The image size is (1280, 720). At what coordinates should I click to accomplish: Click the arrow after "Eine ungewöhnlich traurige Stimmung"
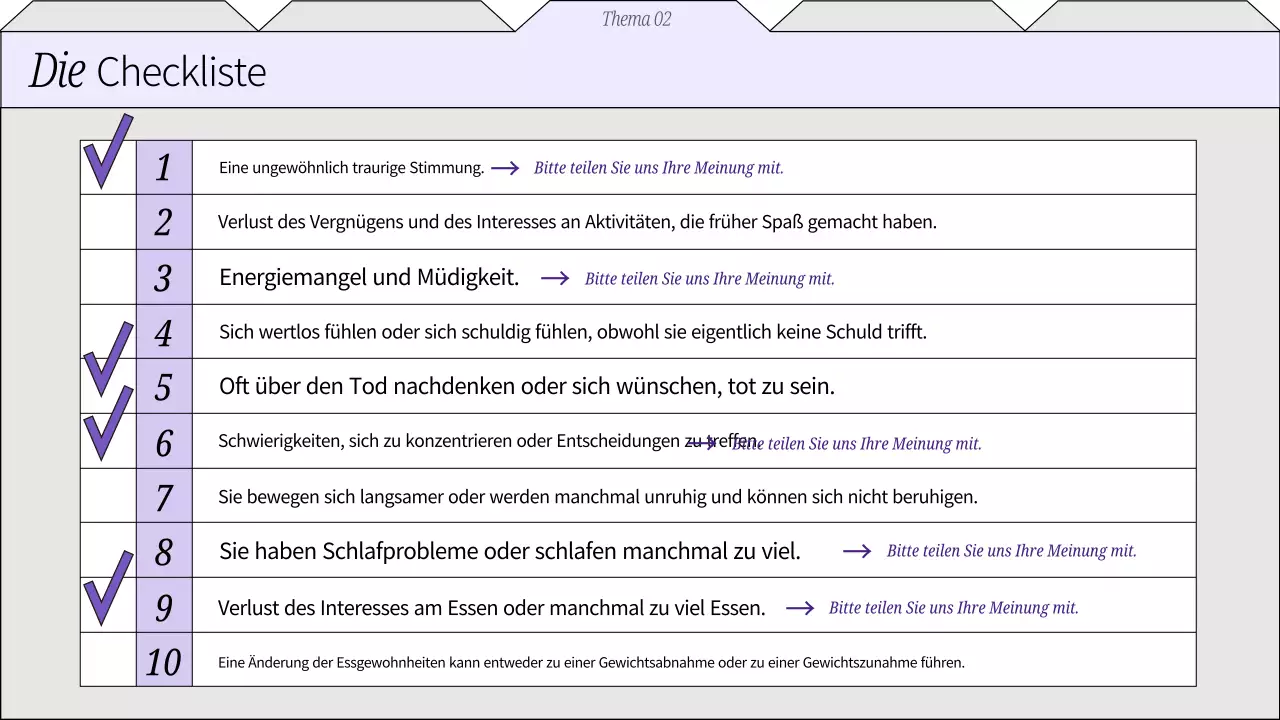tap(506, 168)
